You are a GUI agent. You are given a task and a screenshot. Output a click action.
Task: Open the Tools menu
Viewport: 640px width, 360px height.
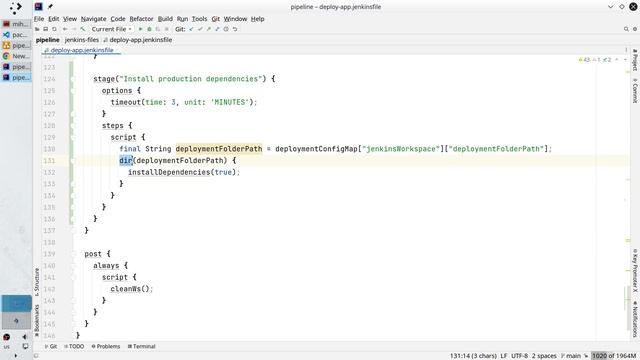pyautogui.click(x=200, y=19)
